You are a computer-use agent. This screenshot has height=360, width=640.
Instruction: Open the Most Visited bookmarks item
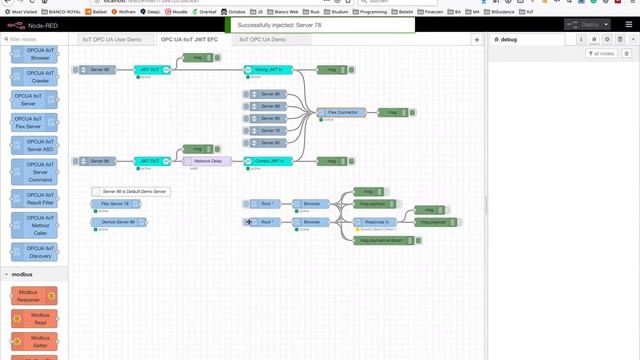[x=21, y=12]
